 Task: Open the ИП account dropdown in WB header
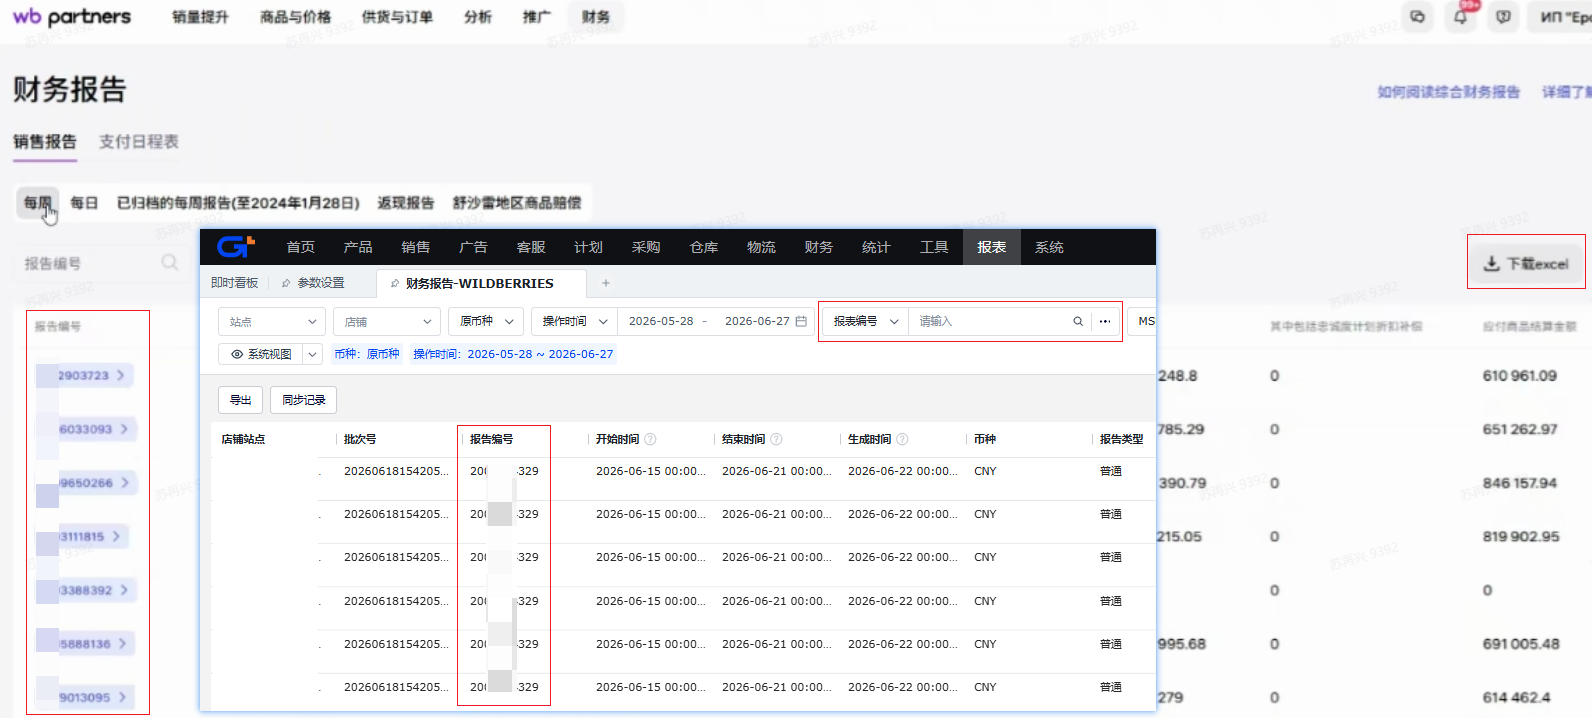pos(1562,17)
